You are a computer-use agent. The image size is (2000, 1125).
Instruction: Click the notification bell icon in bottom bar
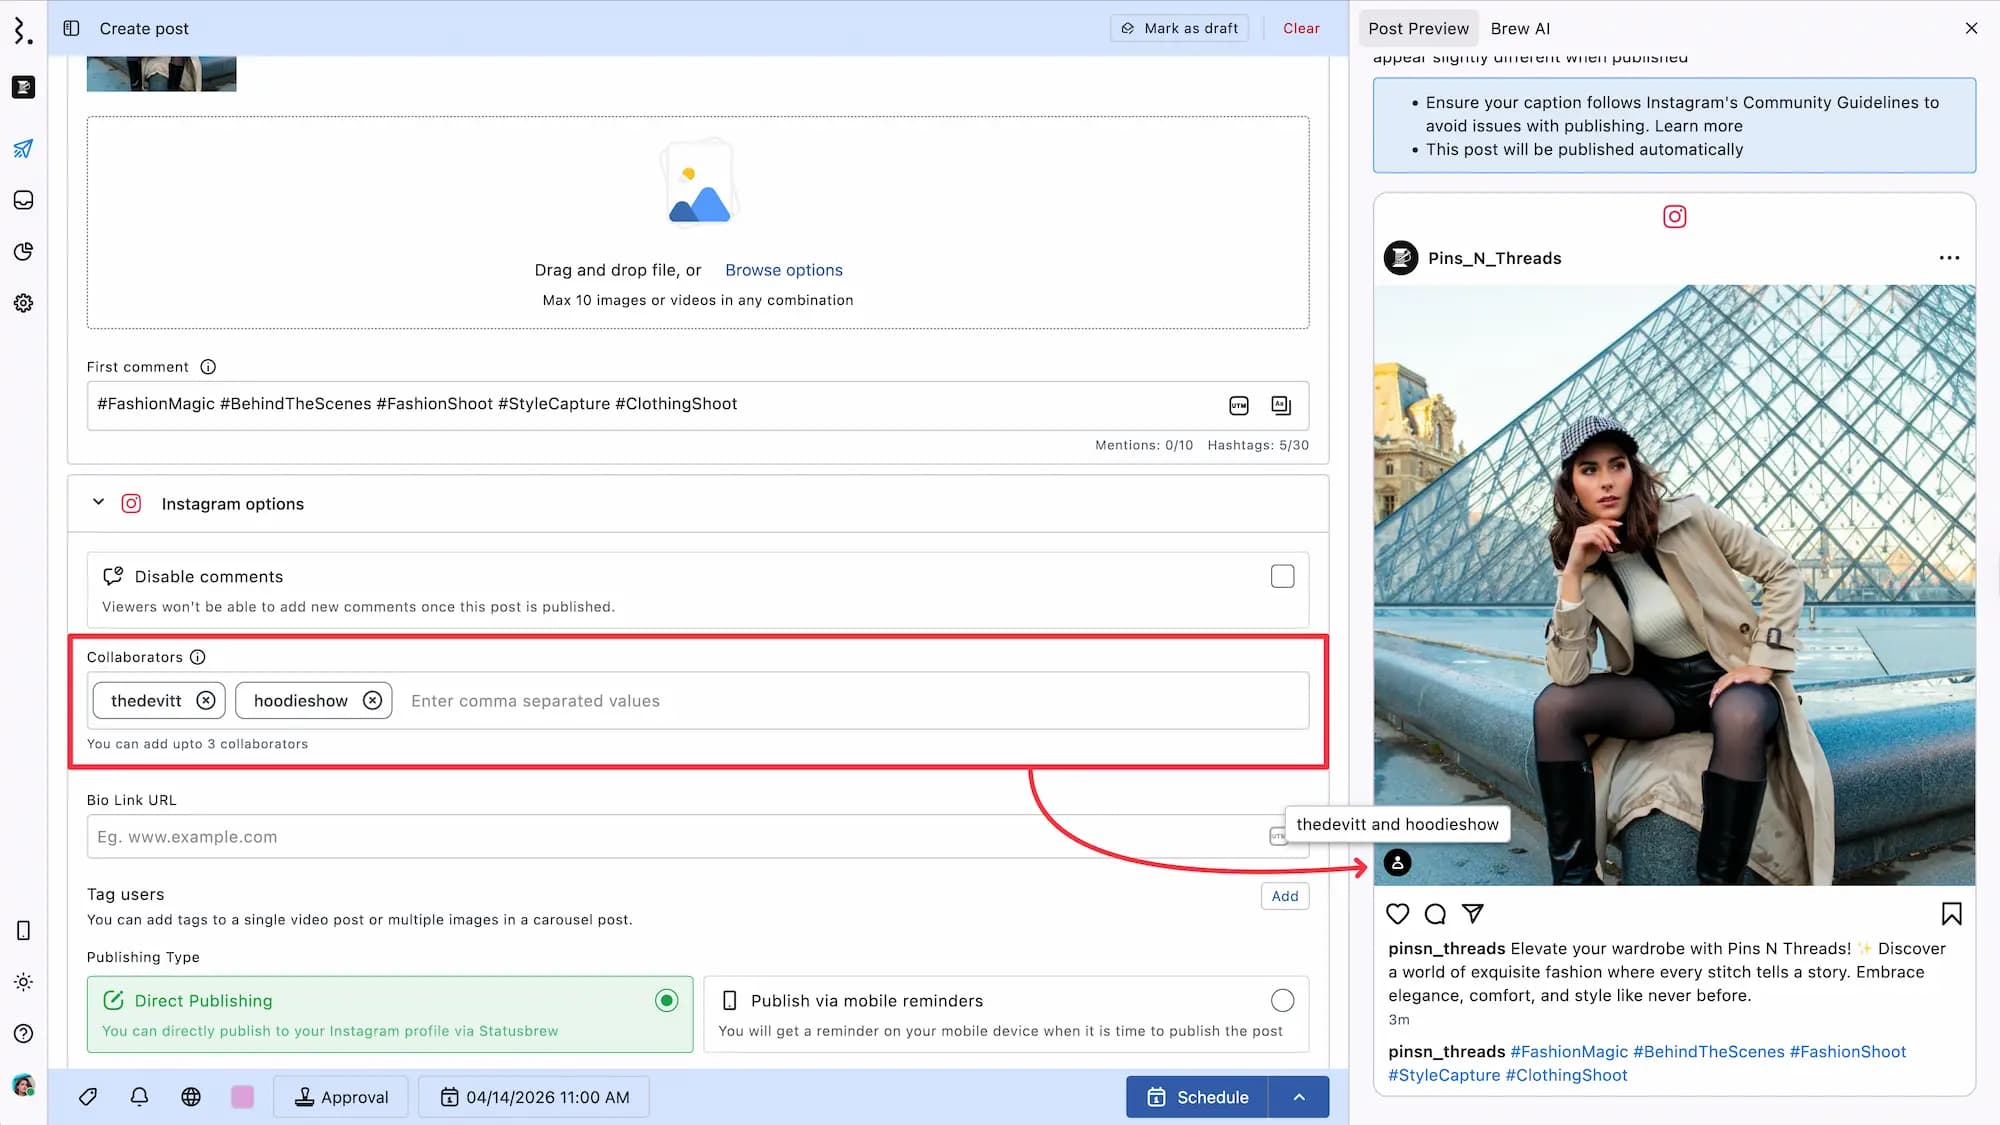click(x=139, y=1097)
